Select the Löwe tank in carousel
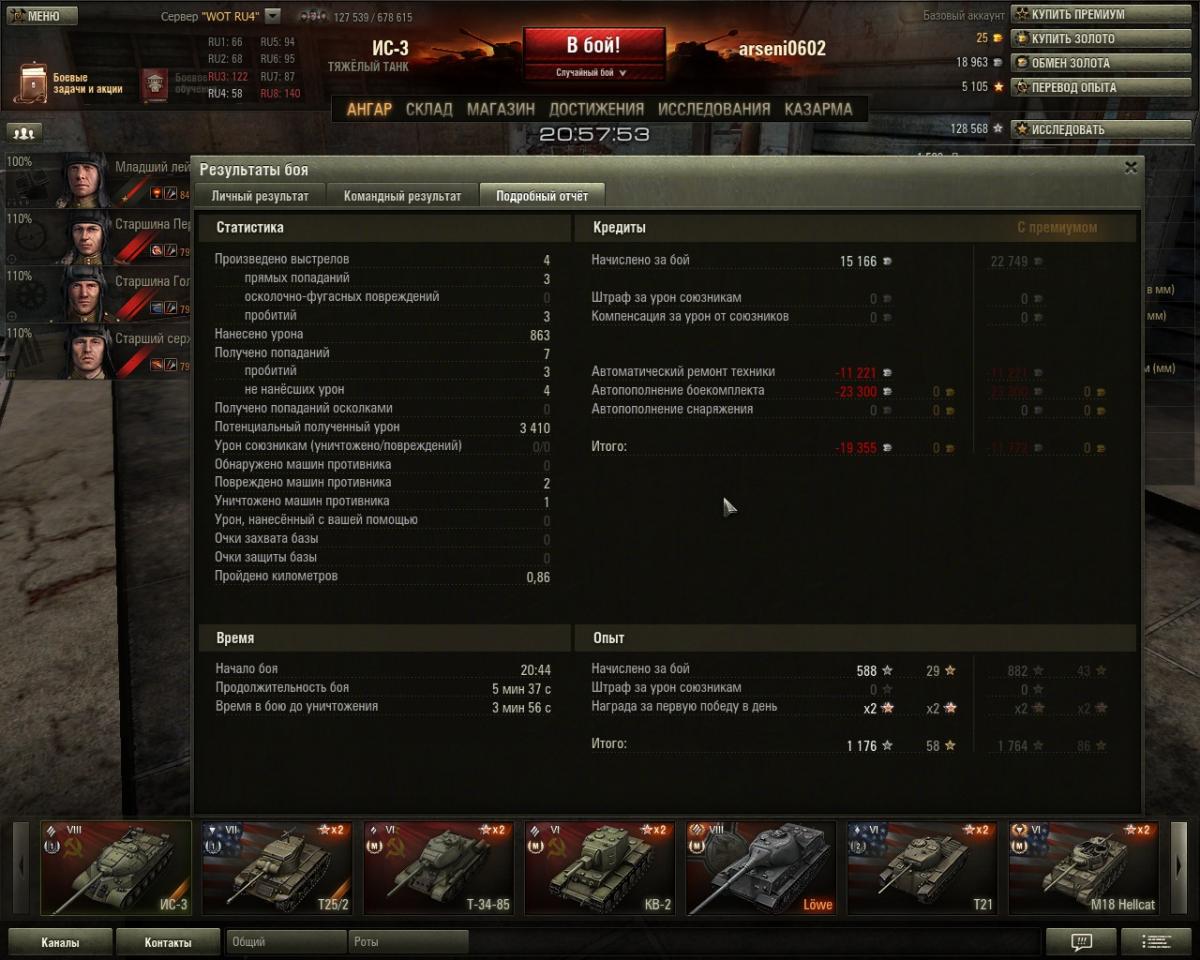Screen dimensions: 1200x960 point(761,868)
